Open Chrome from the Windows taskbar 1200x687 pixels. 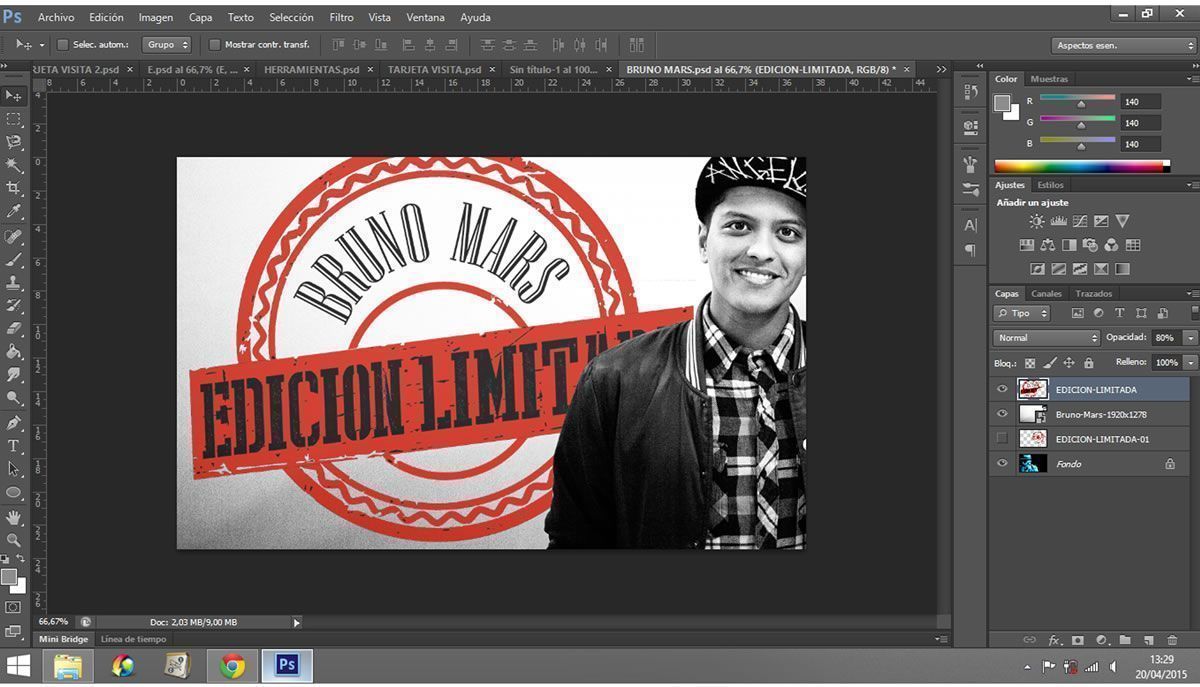[232, 665]
